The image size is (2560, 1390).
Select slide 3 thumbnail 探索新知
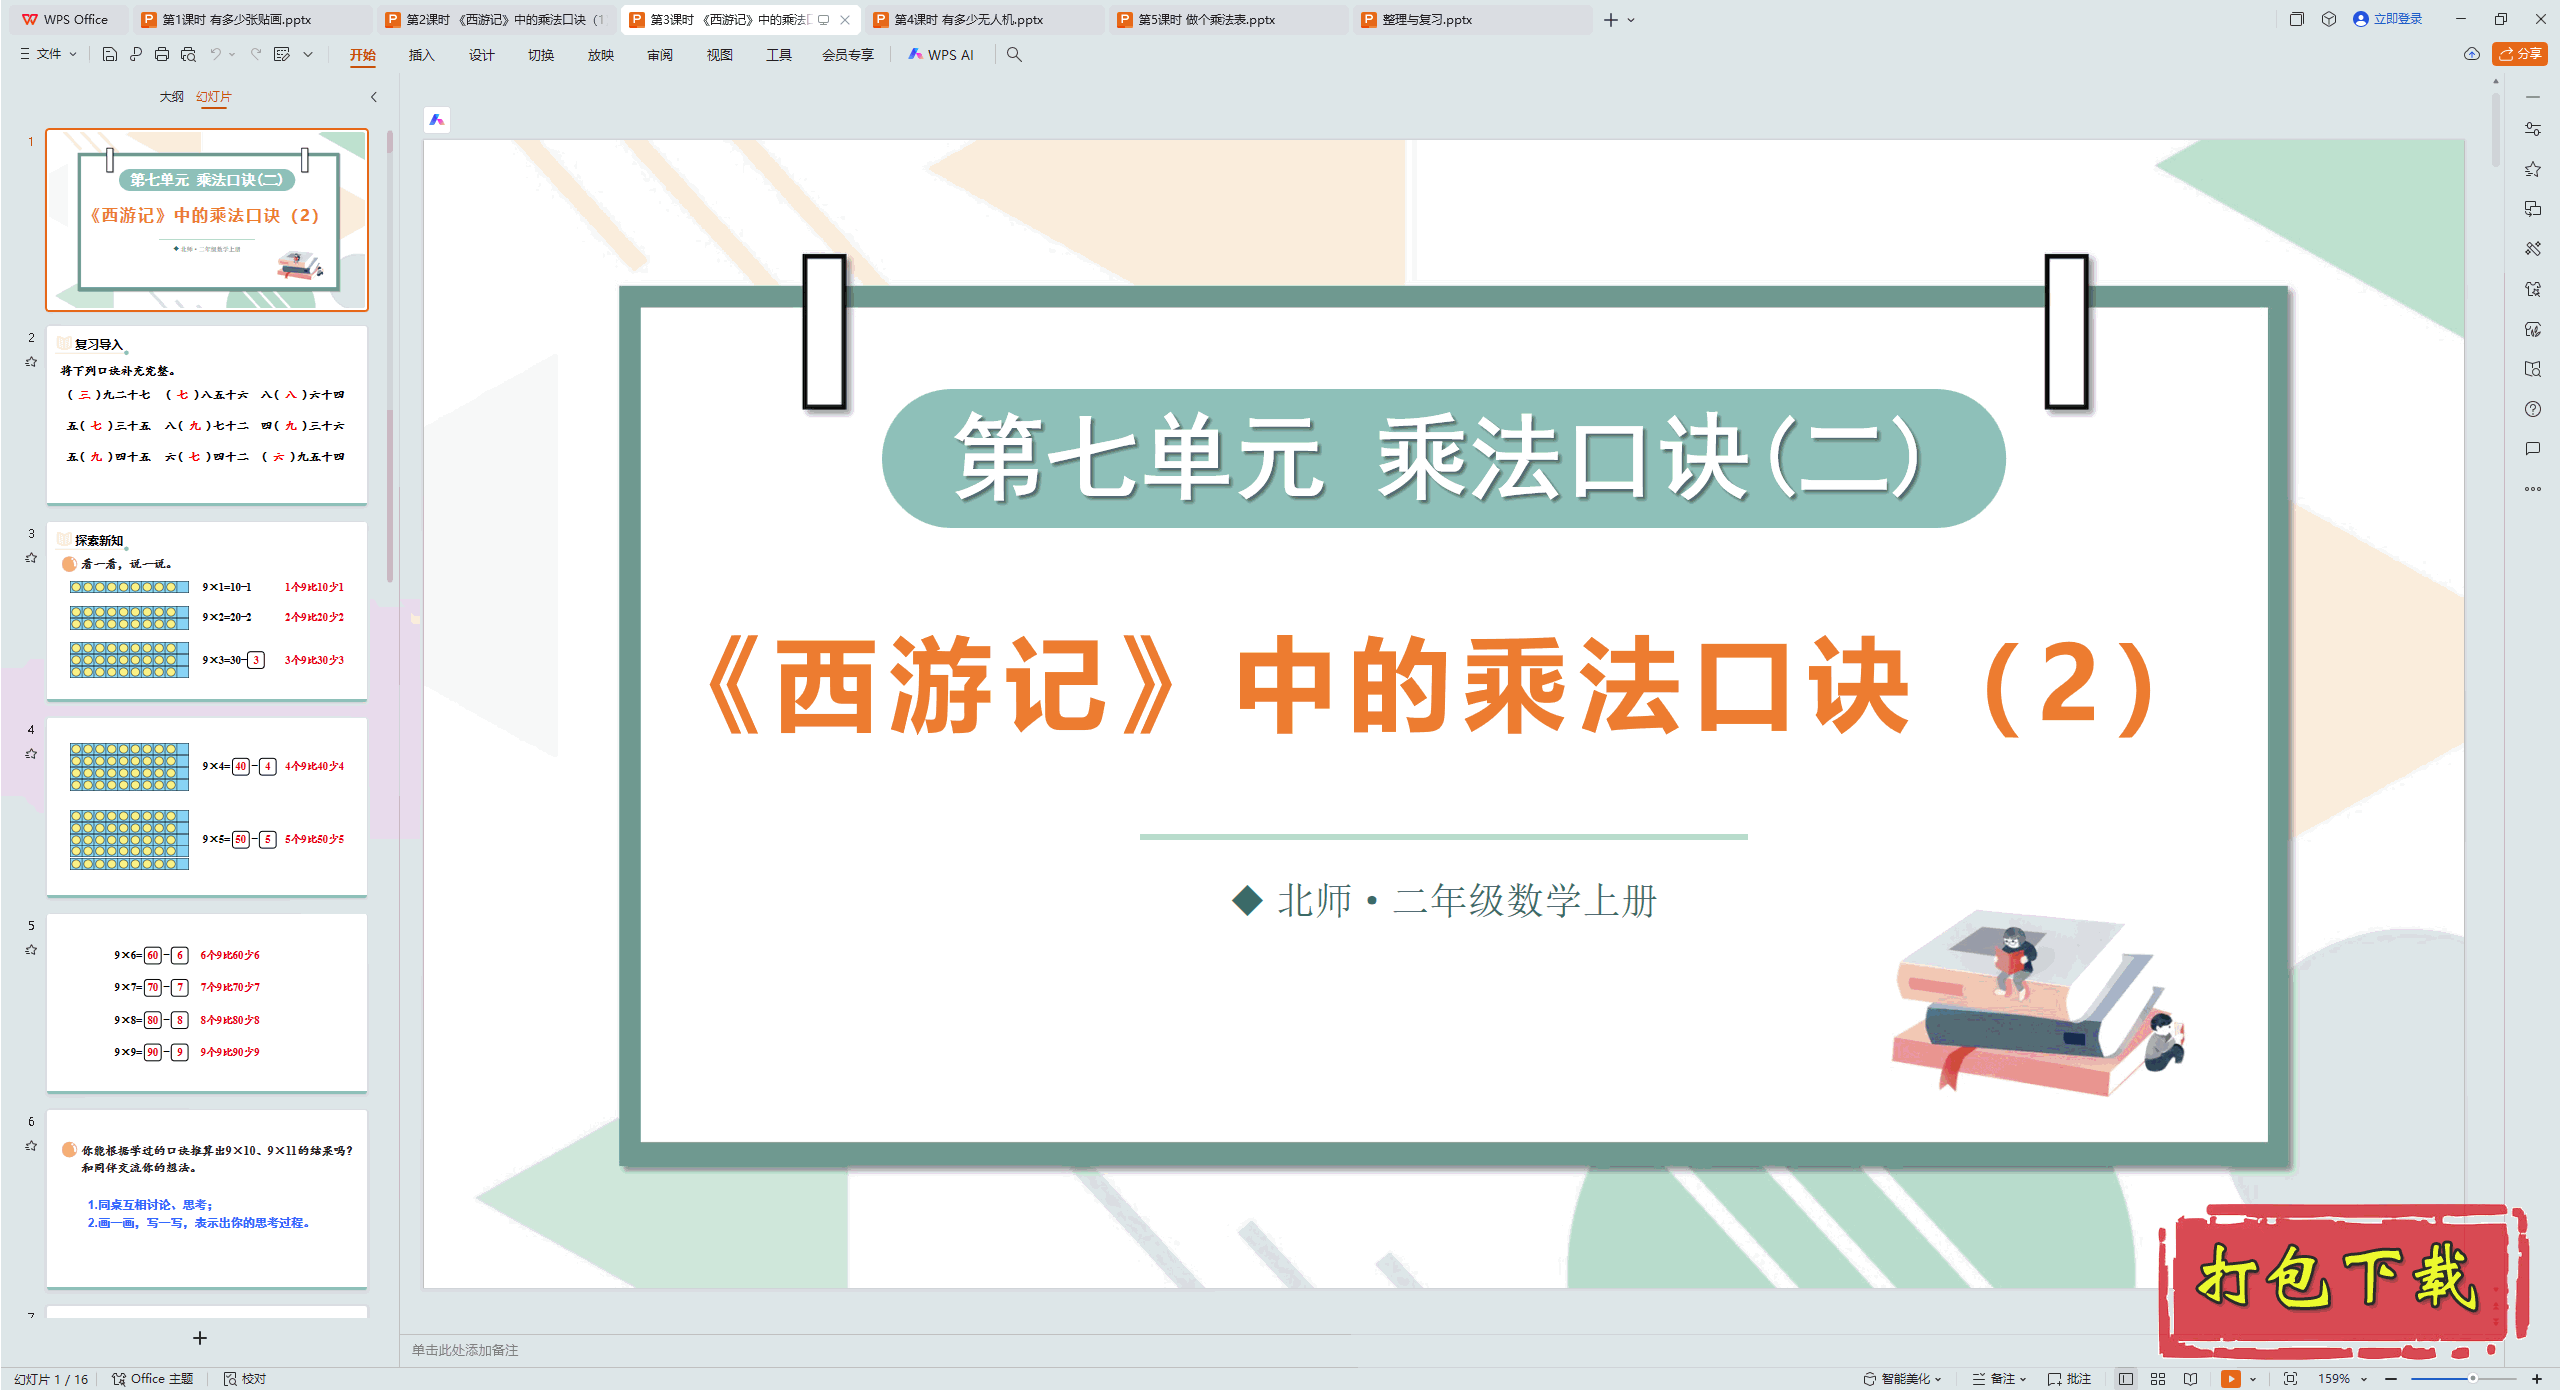pos(207,610)
